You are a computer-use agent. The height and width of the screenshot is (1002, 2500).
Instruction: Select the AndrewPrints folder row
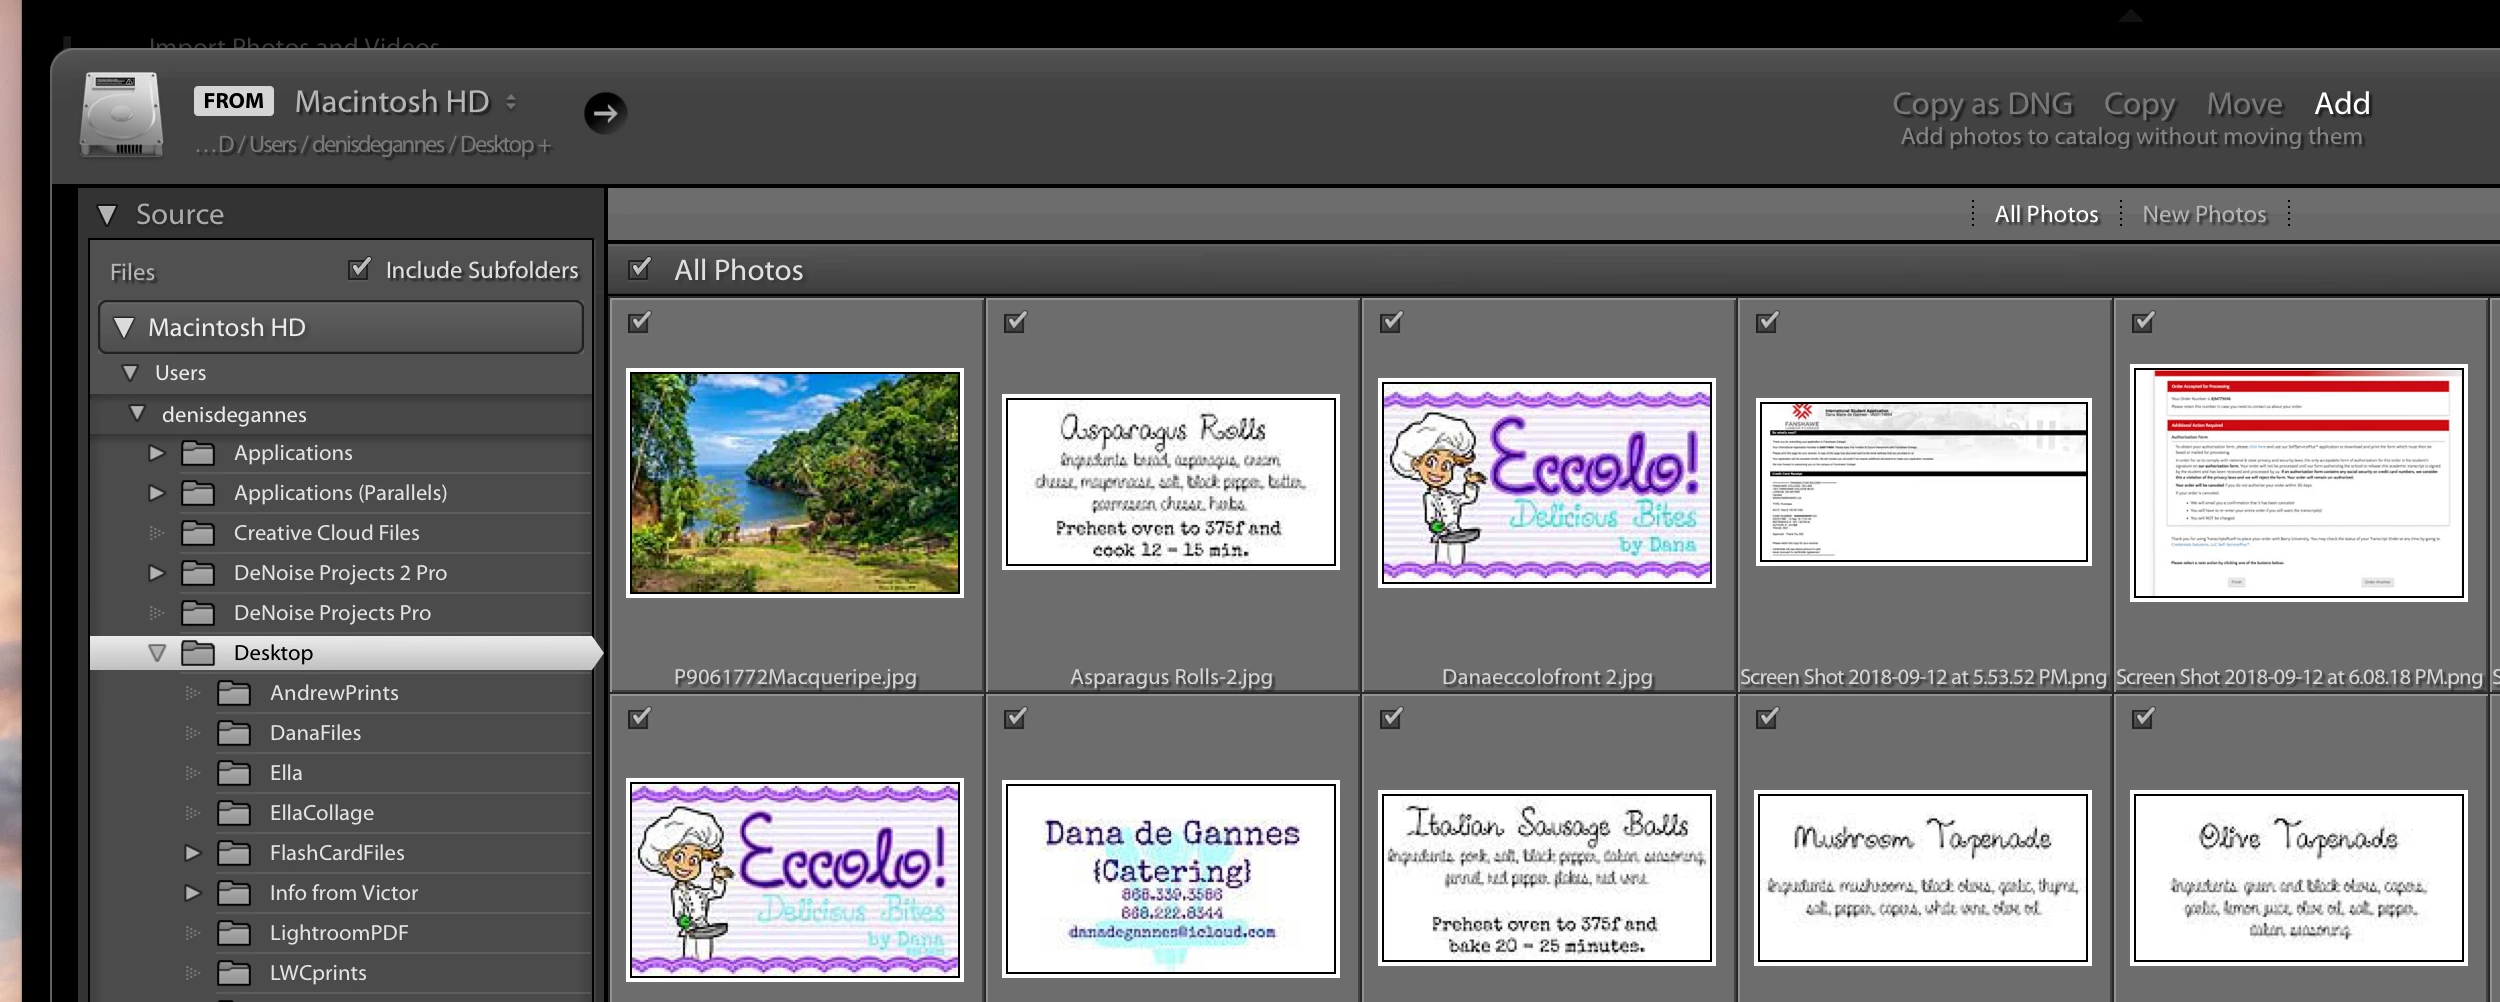coord(341,693)
